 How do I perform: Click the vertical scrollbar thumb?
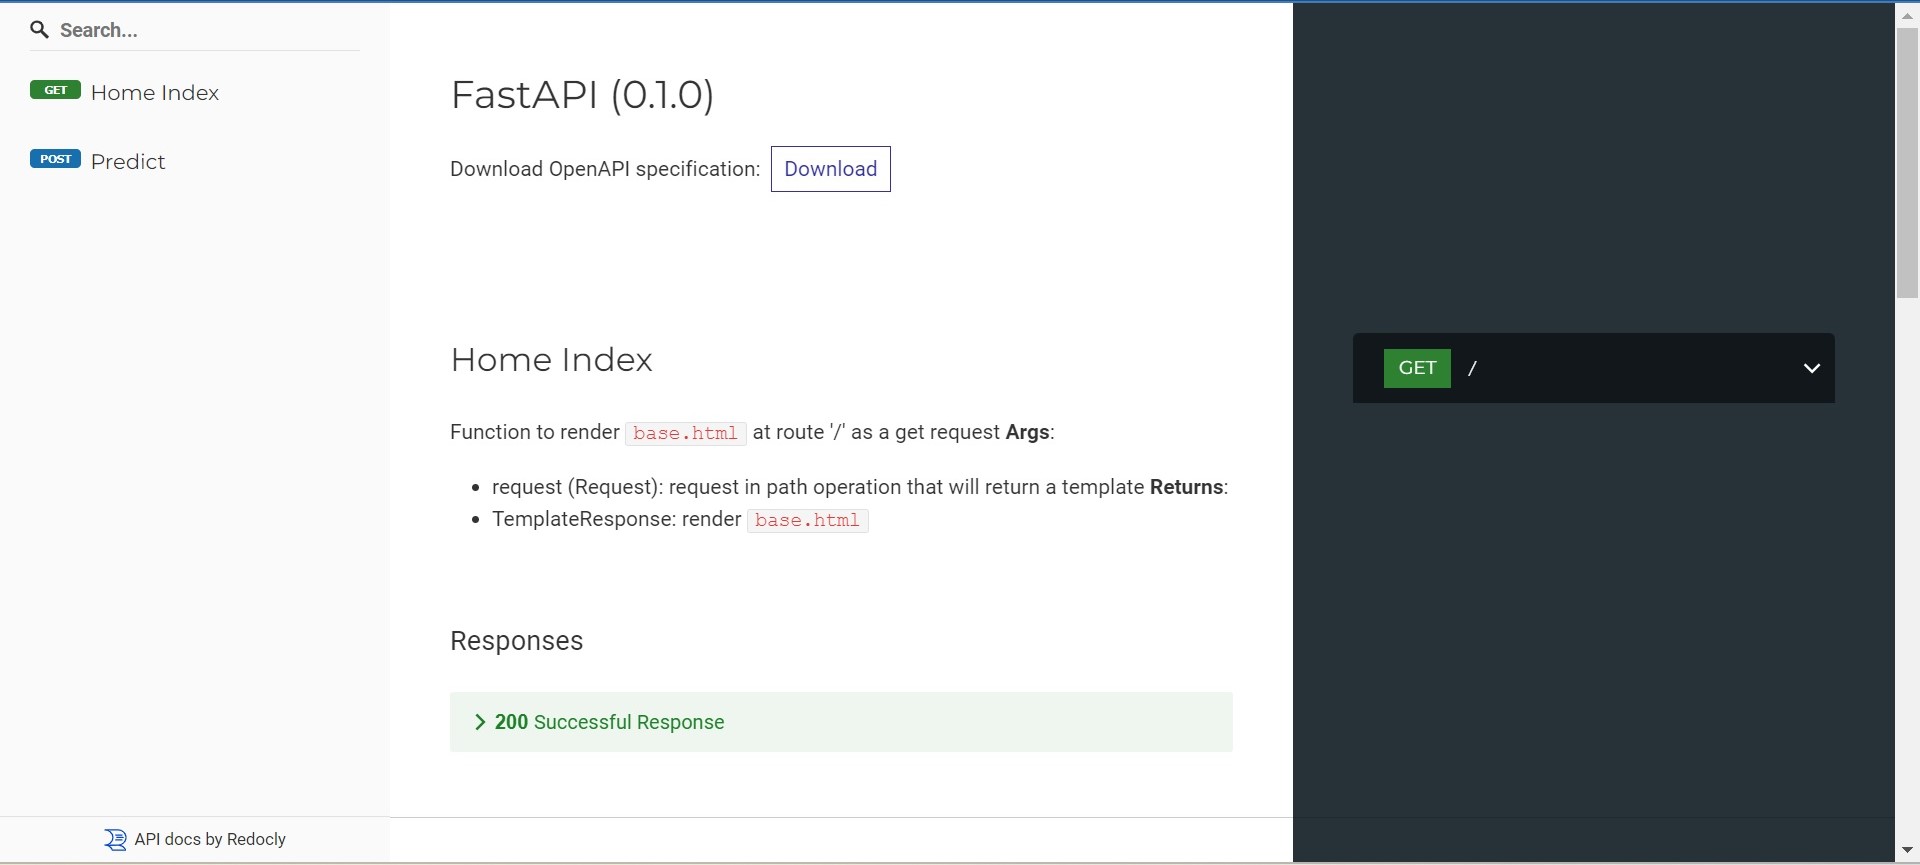pyautogui.click(x=1907, y=163)
